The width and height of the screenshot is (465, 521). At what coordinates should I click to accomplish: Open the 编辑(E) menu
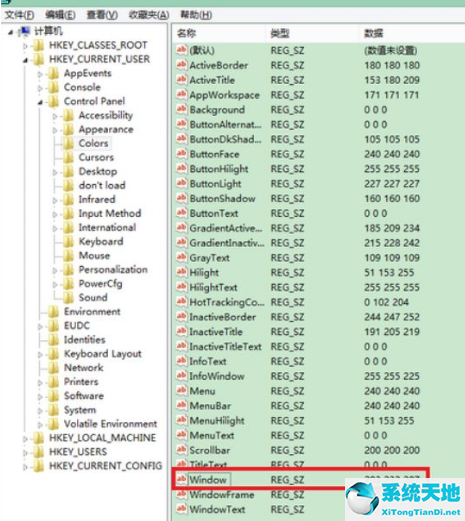(x=60, y=15)
